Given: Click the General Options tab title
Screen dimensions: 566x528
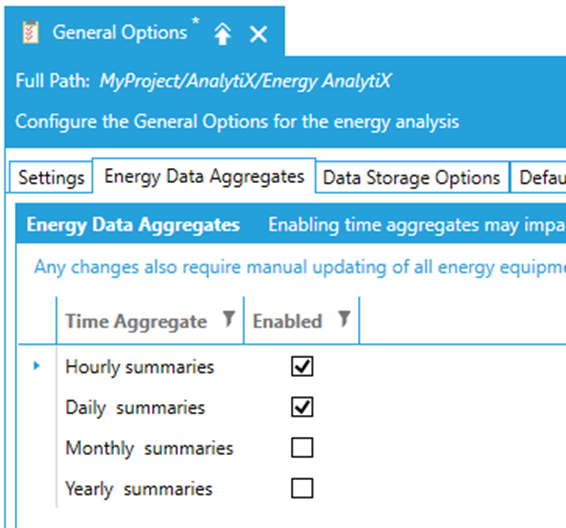Looking at the screenshot, I should coord(120,32).
